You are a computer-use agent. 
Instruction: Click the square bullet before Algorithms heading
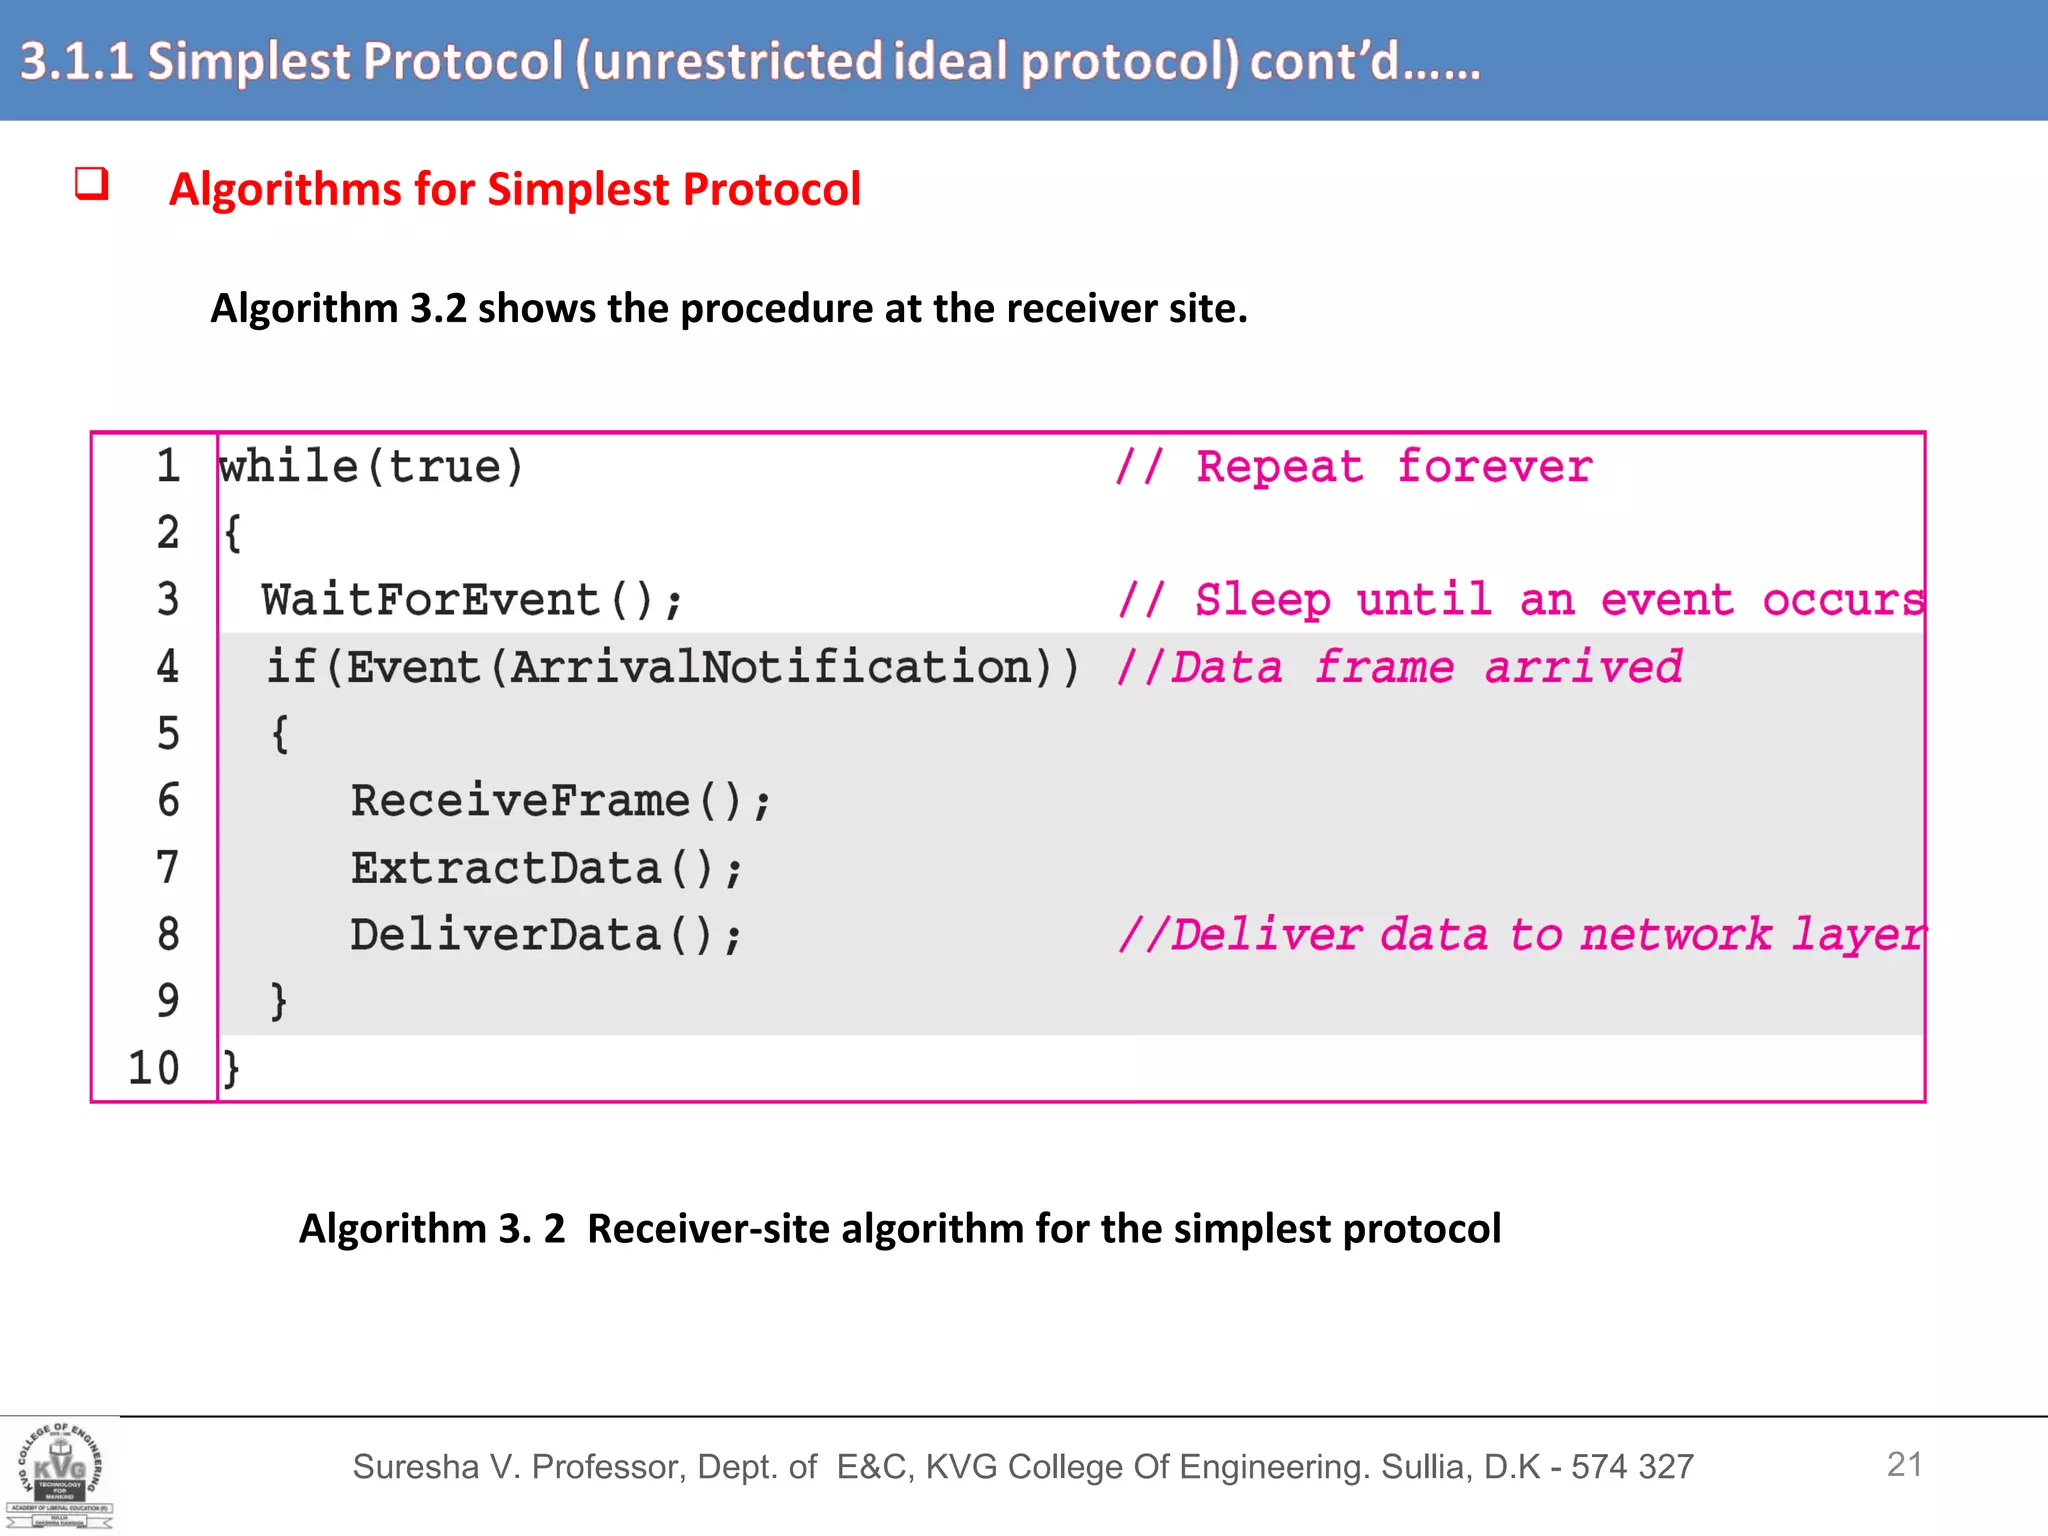point(92,184)
